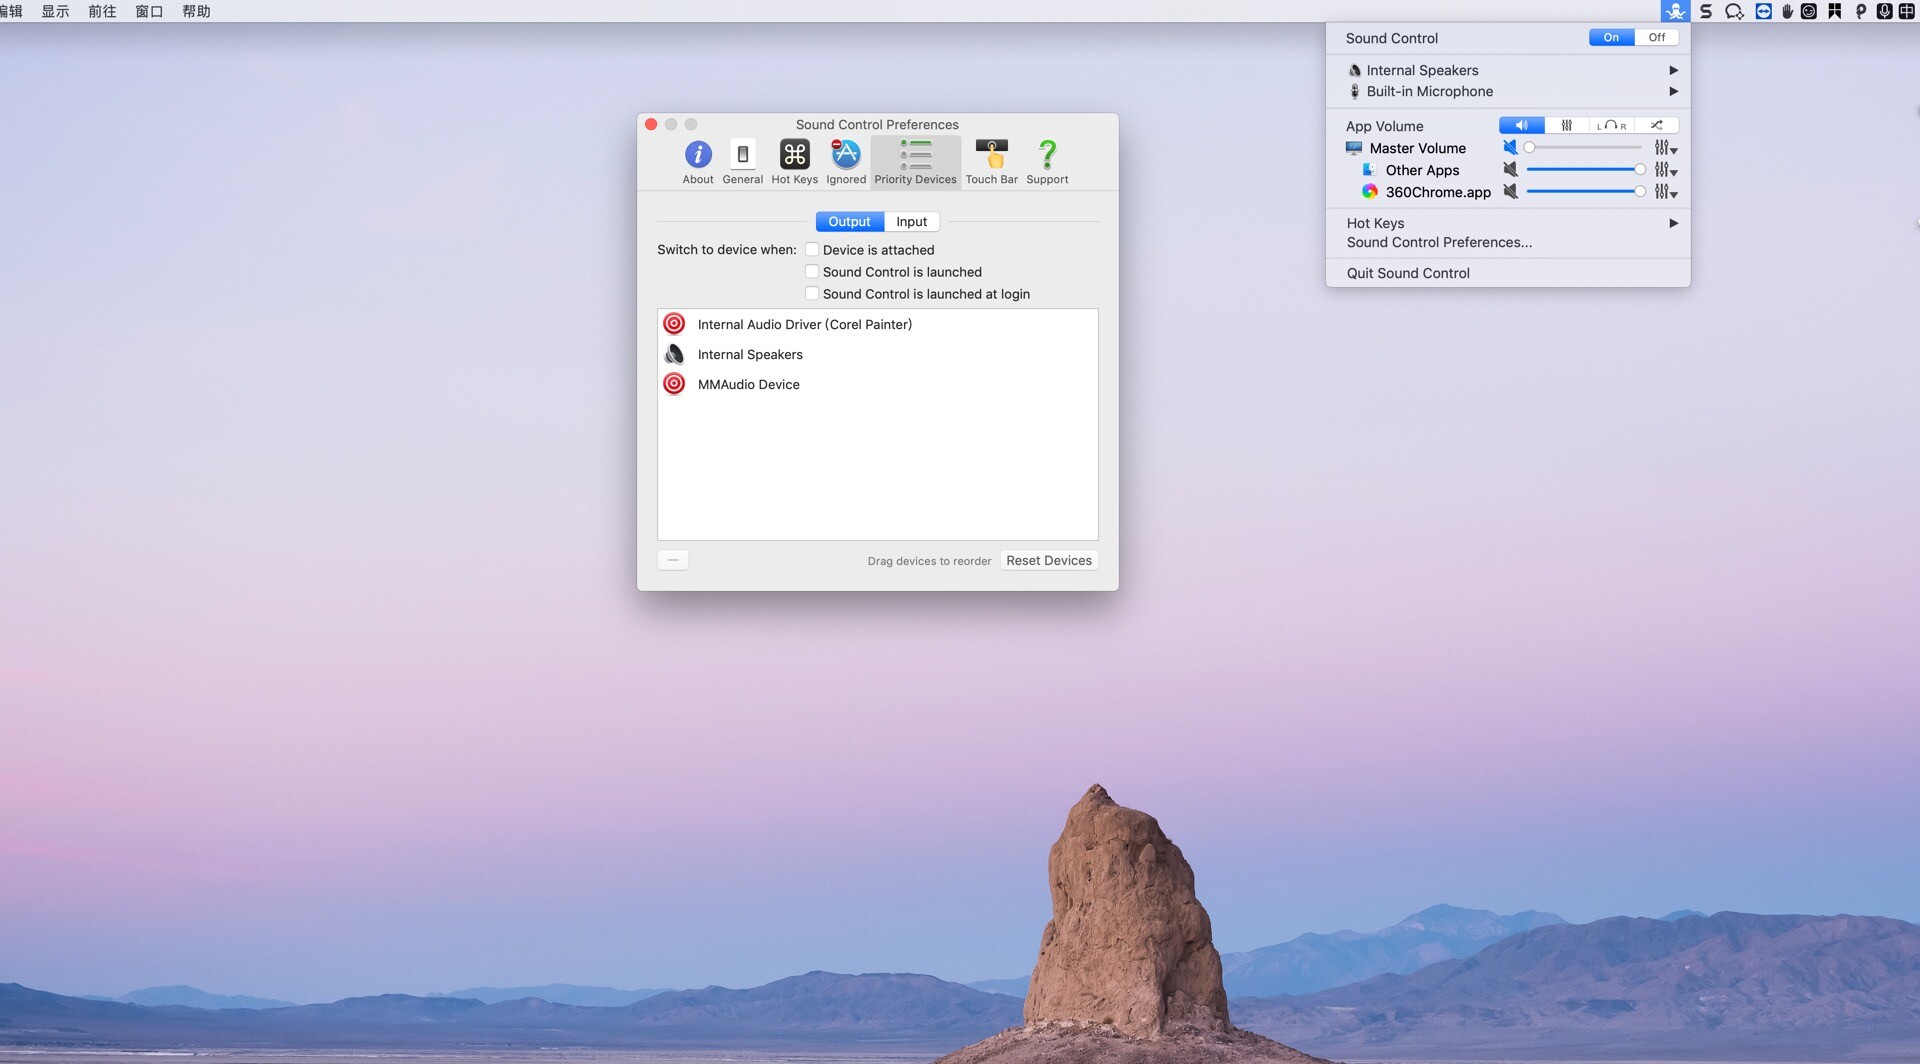Click the Reset Devices button
The height and width of the screenshot is (1064, 1920).
click(1048, 560)
